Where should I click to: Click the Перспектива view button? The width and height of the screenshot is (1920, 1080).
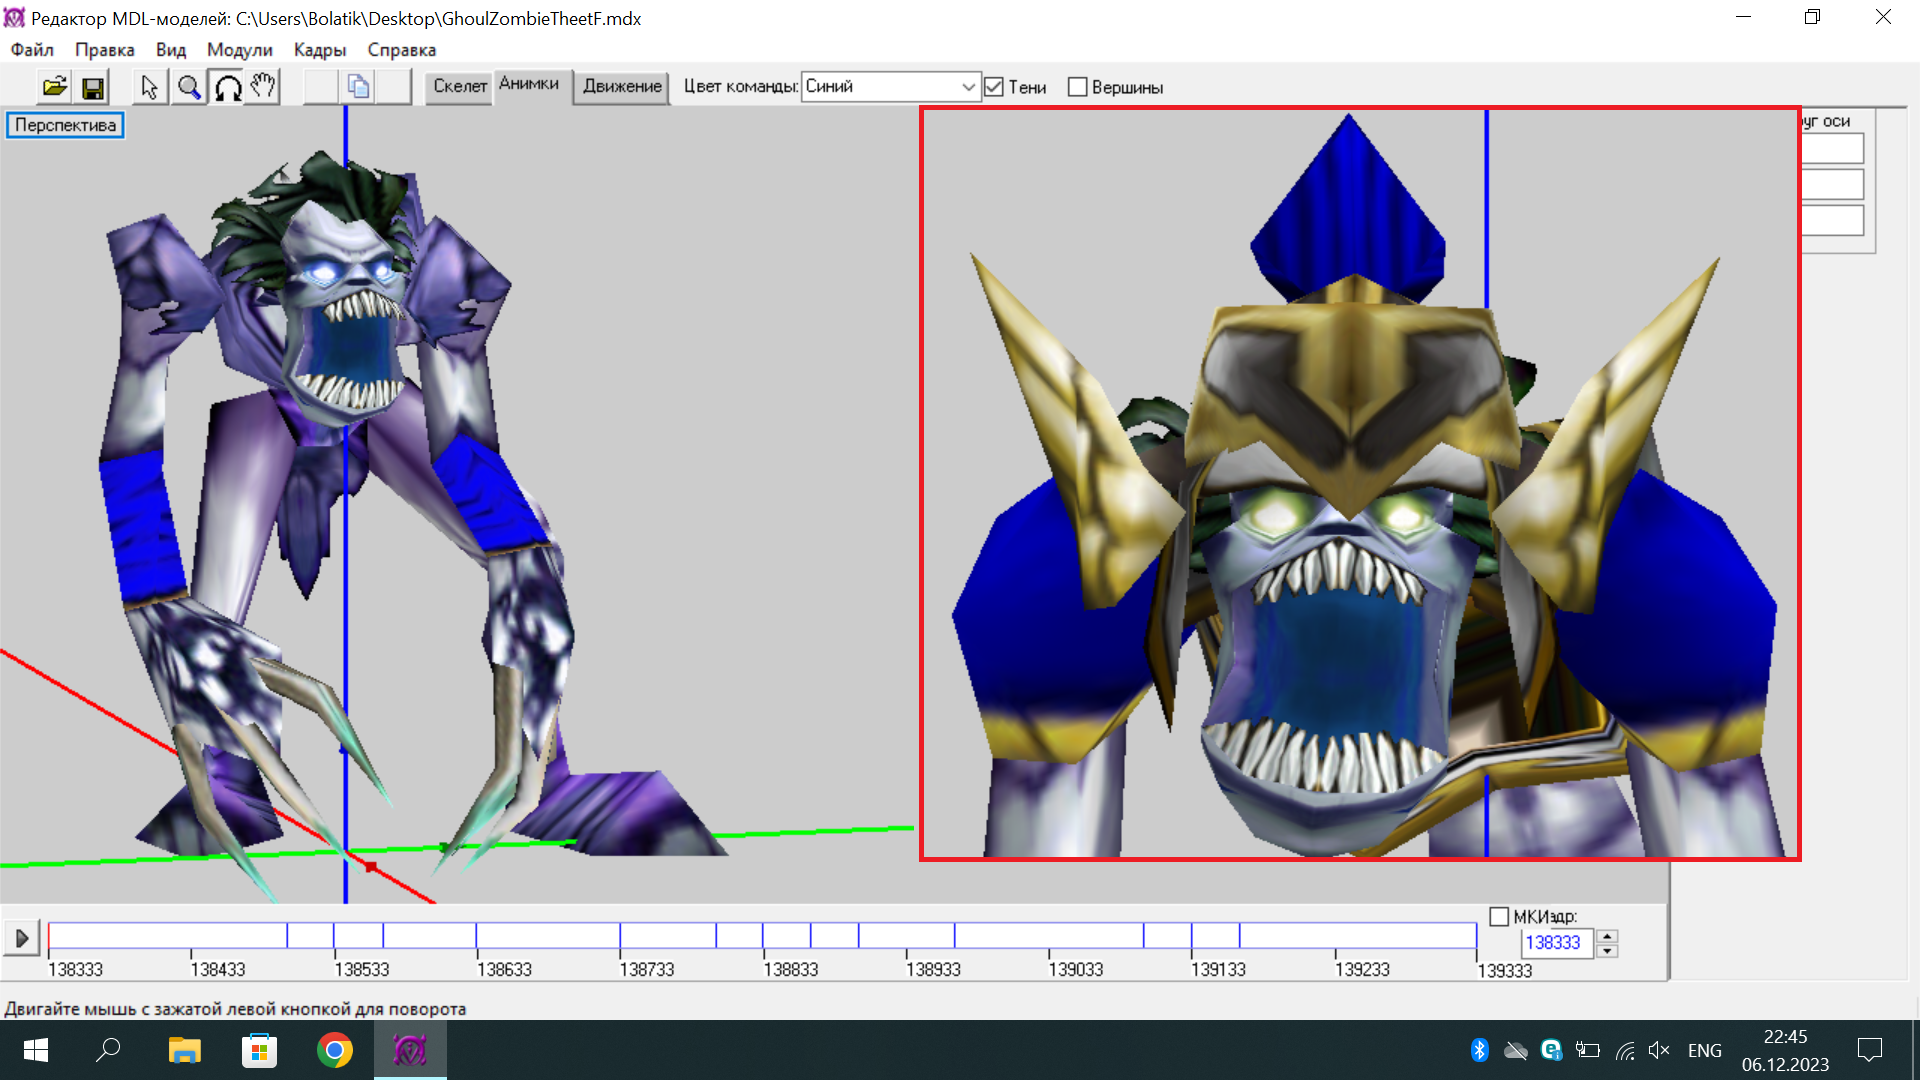pos(65,125)
